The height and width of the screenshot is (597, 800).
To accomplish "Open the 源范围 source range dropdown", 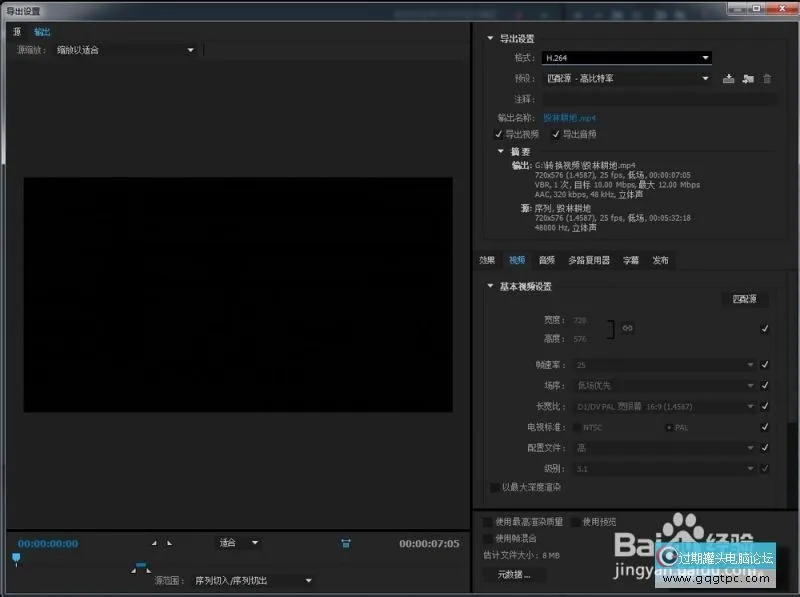I will click(x=253, y=580).
